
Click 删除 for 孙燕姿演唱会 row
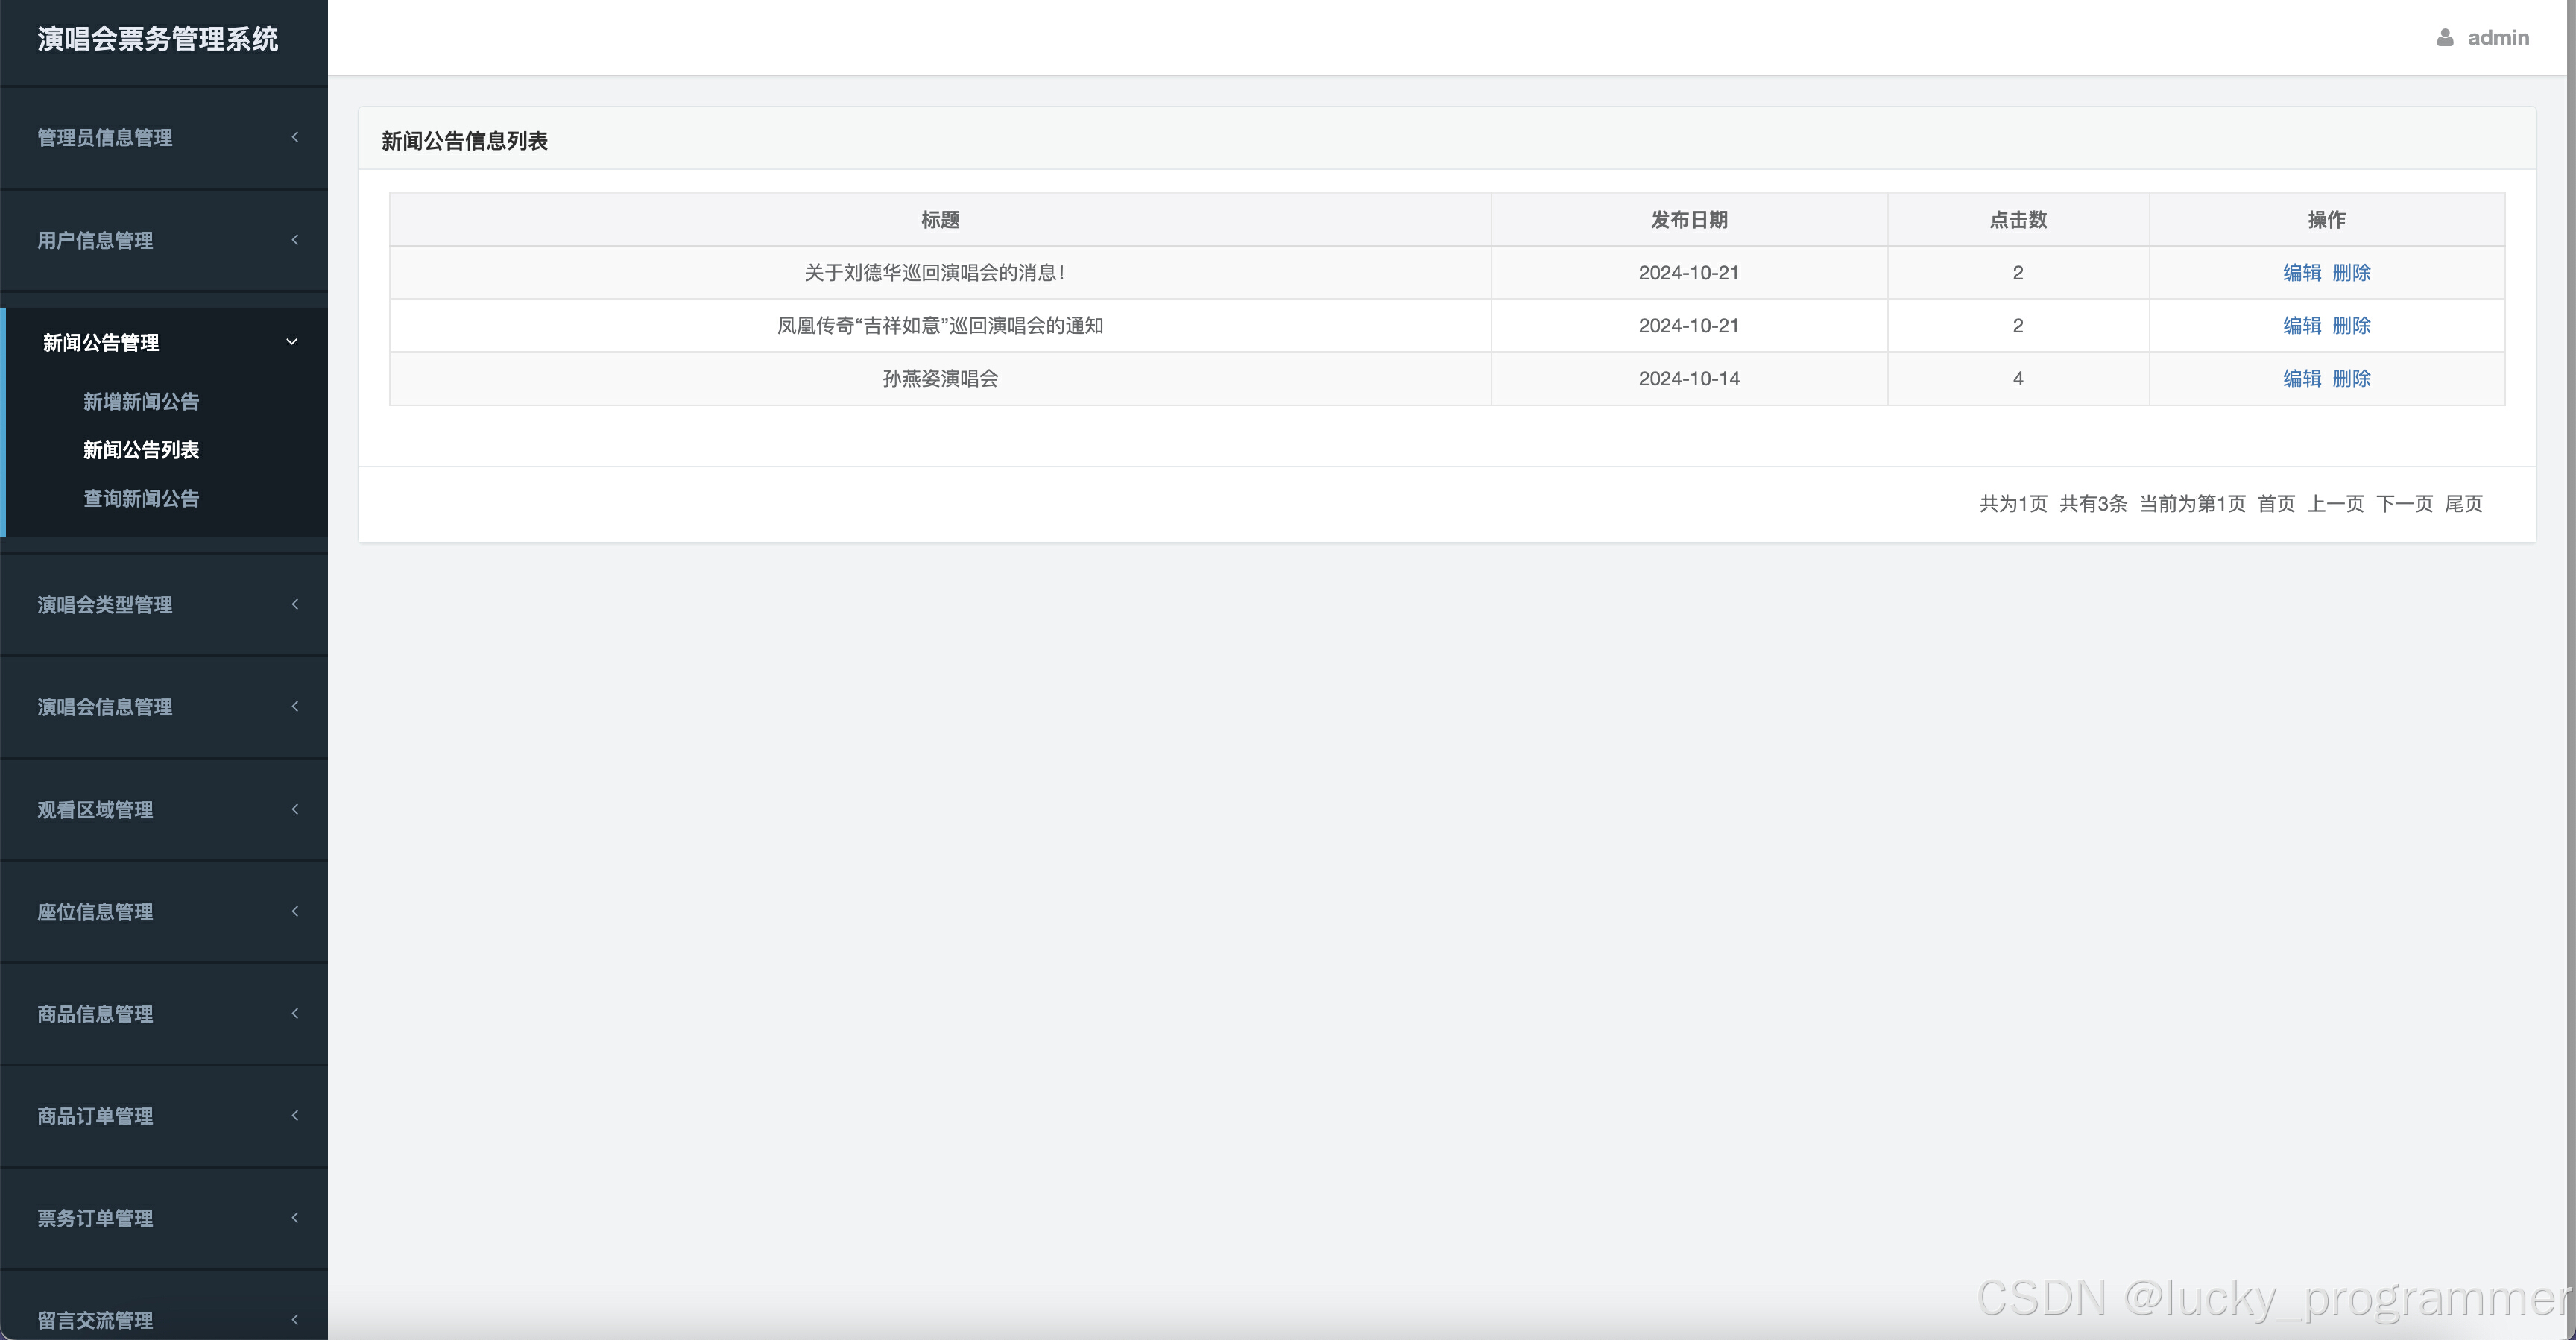click(2351, 379)
